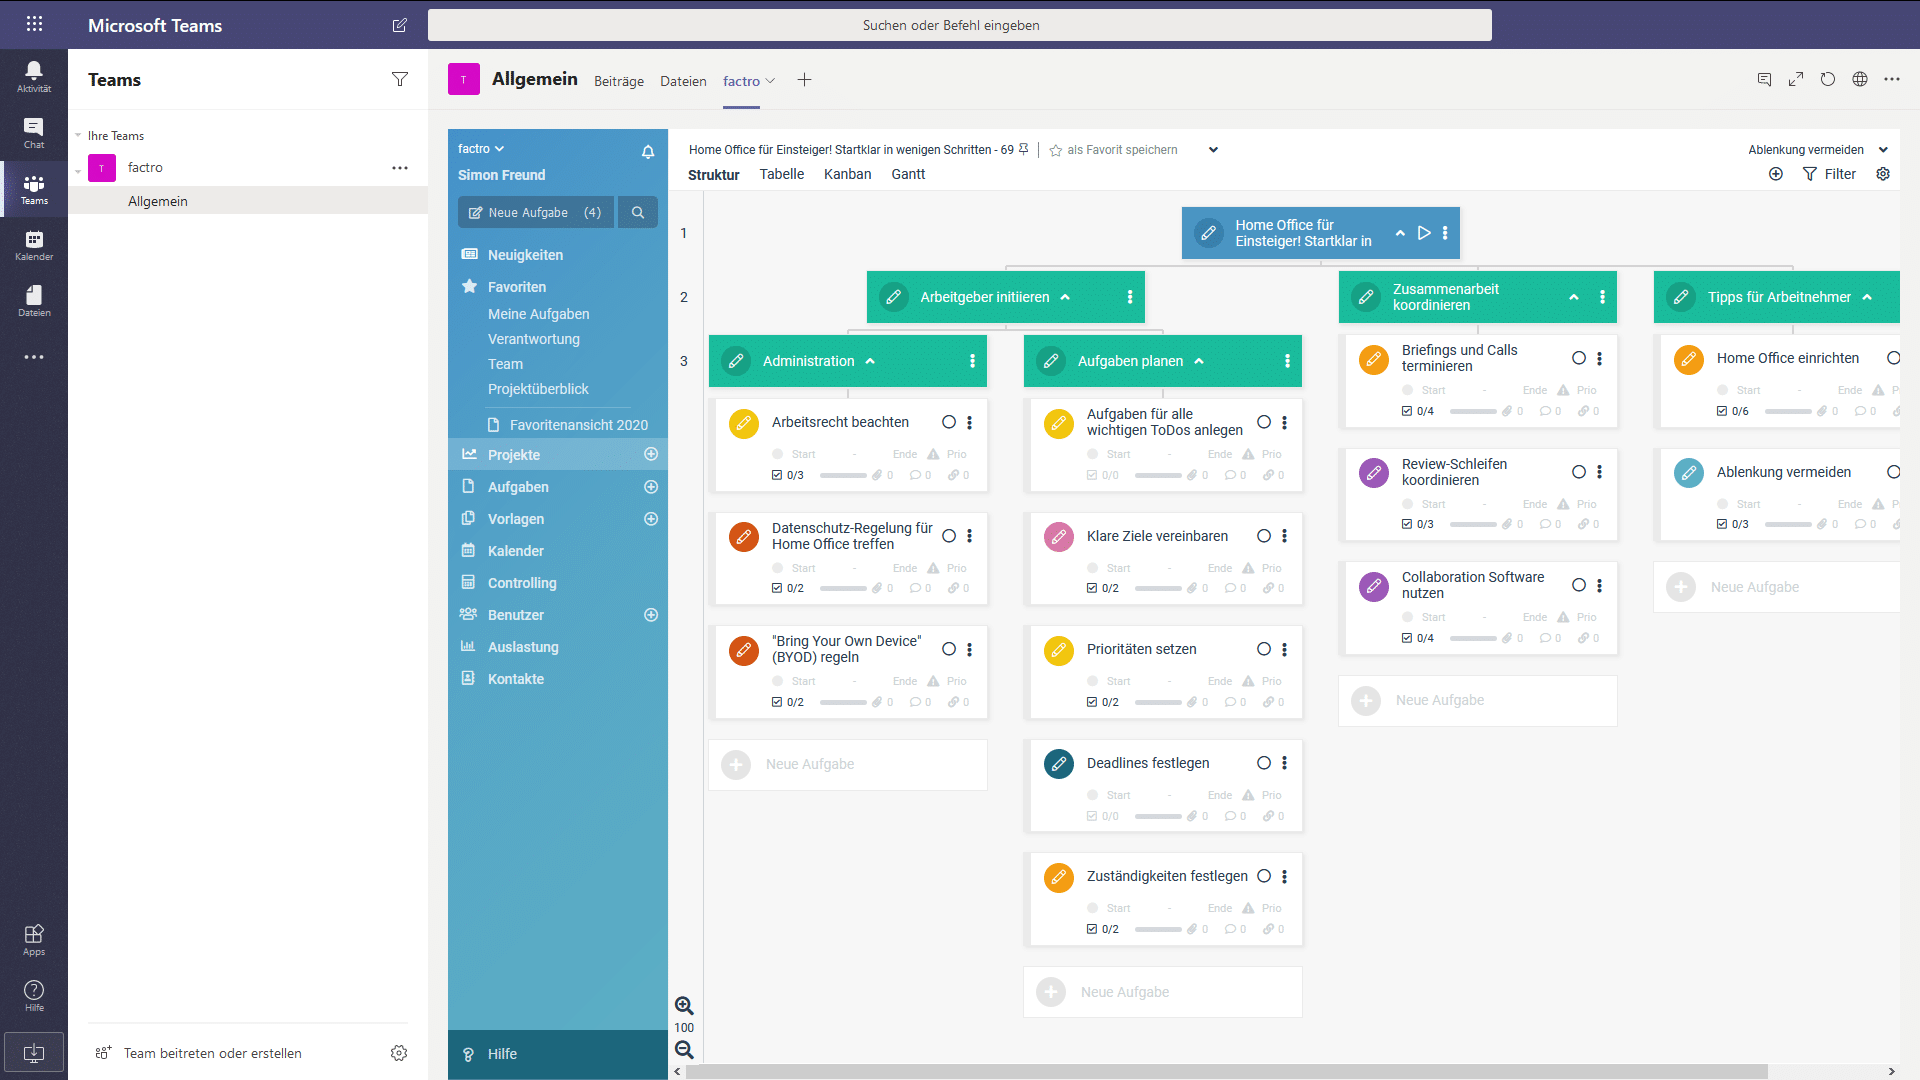Toggle status circle of Collaboration Software nutzen
Screen dimensions: 1920x1080
(1579, 585)
